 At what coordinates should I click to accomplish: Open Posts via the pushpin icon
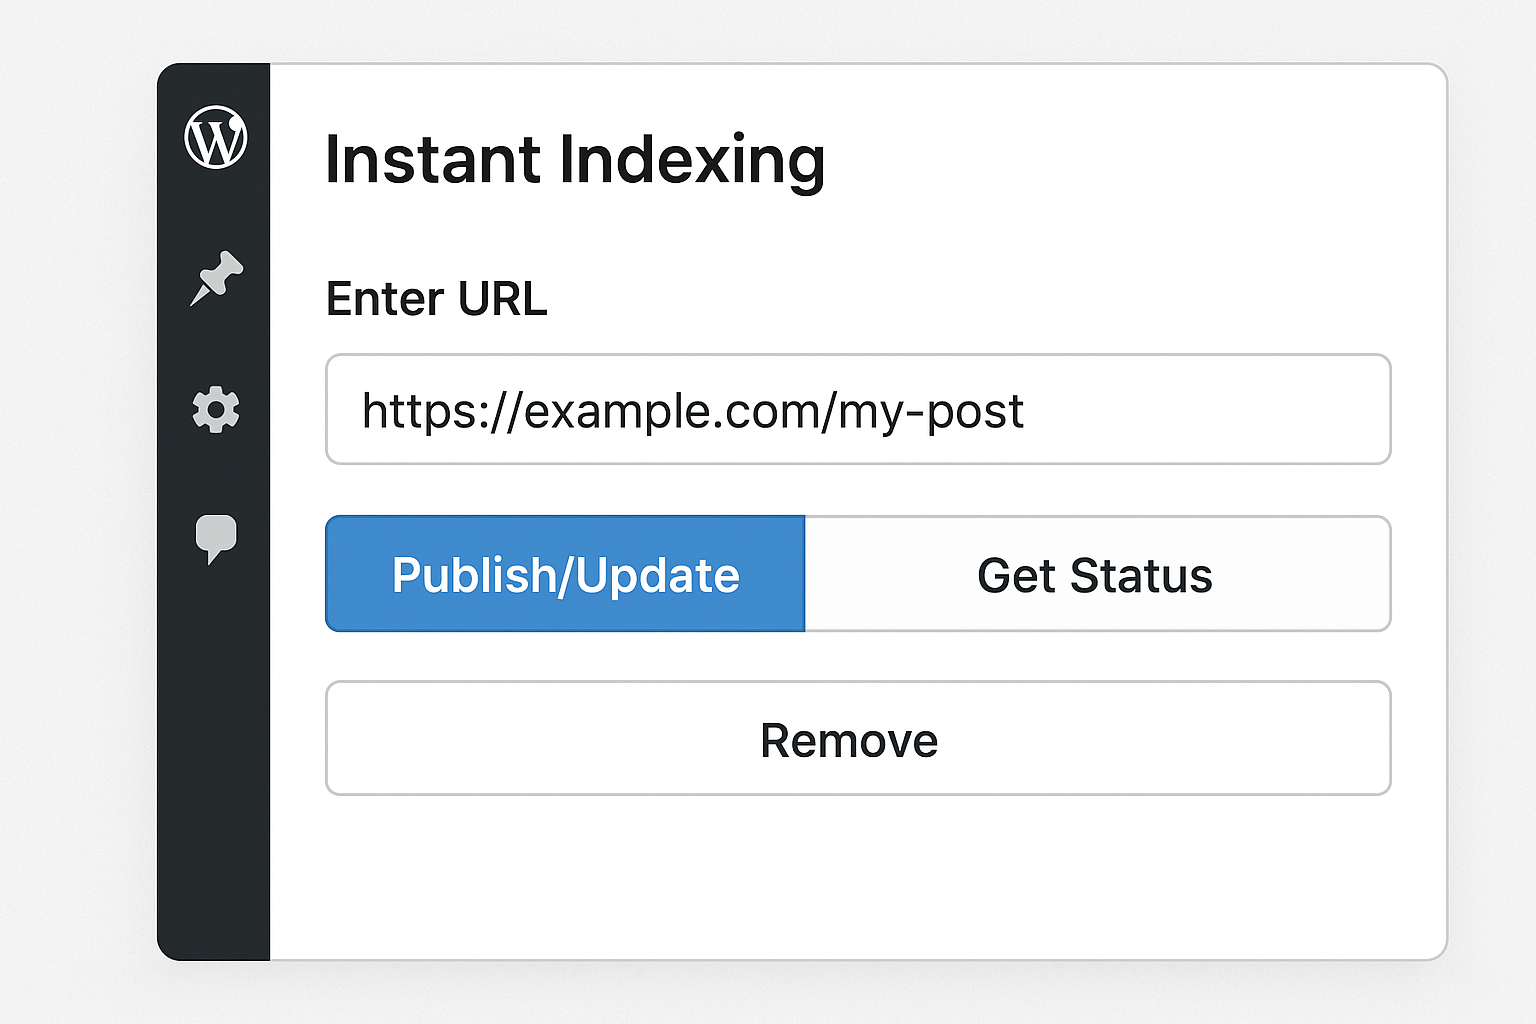(216, 278)
